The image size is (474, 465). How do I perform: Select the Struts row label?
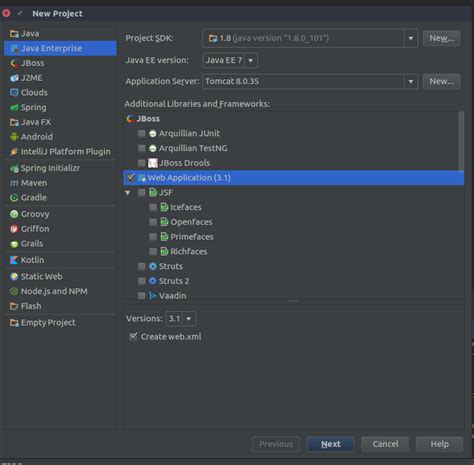pos(171,266)
